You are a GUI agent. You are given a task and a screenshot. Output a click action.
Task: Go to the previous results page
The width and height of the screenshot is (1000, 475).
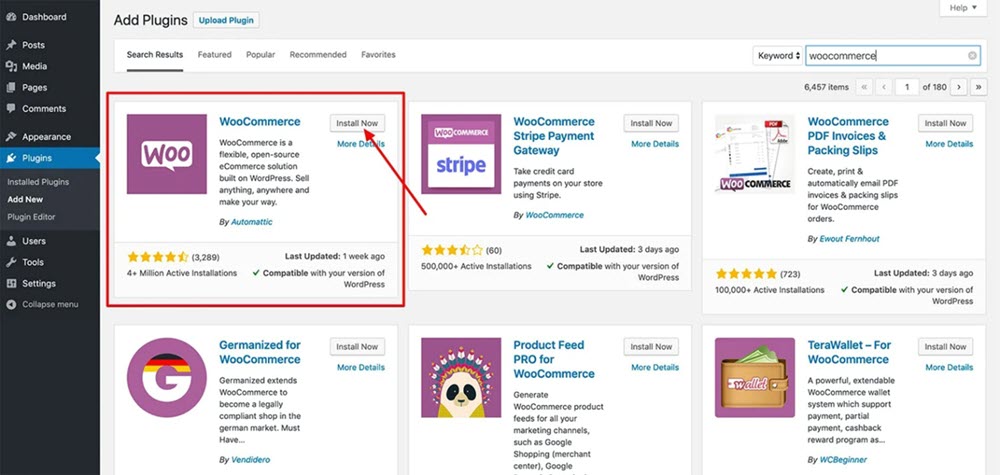[883, 87]
